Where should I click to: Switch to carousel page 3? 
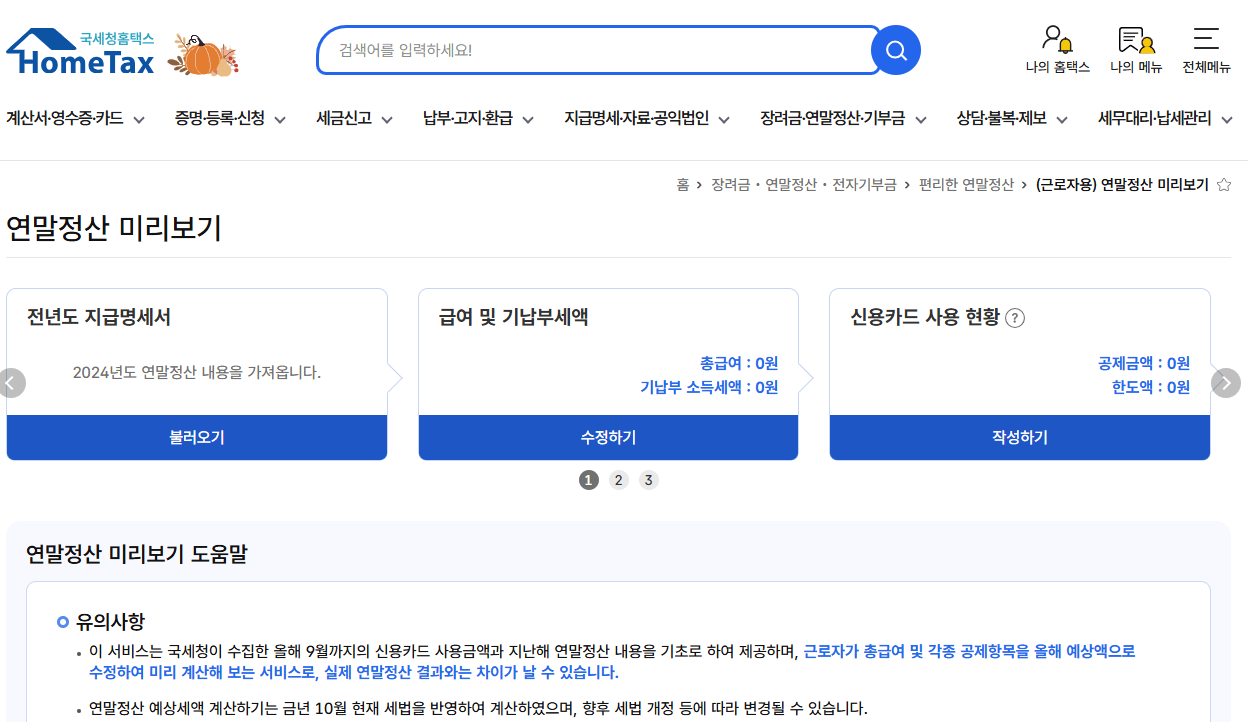(x=649, y=480)
